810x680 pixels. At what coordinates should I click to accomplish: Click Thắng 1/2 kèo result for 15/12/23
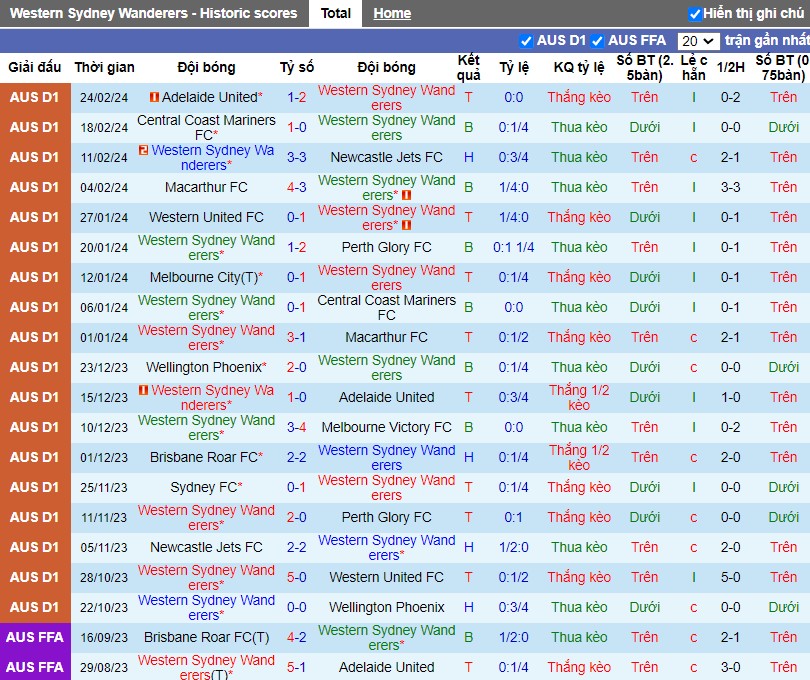pos(579,397)
